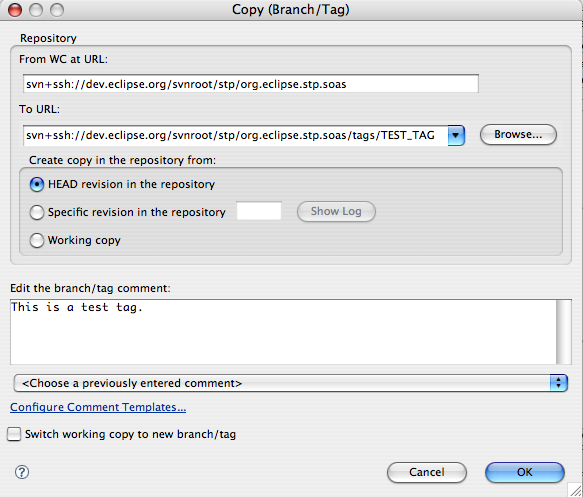Open the To URL dropdown arrow
583x497 pixels.
(456, 136)
